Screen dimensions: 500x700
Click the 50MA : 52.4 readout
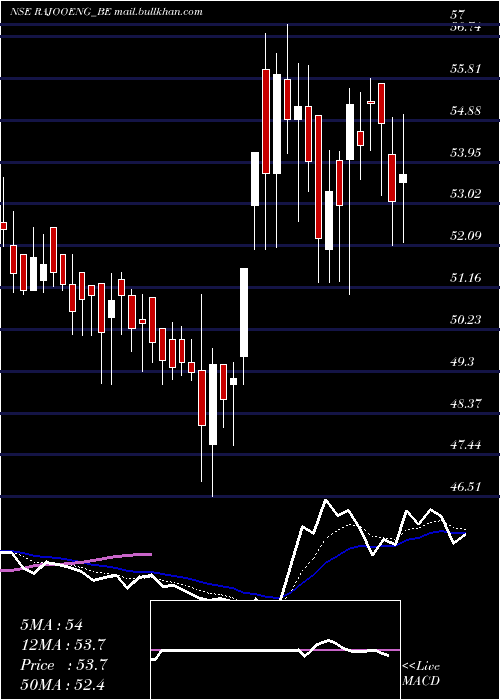(63, 685)
